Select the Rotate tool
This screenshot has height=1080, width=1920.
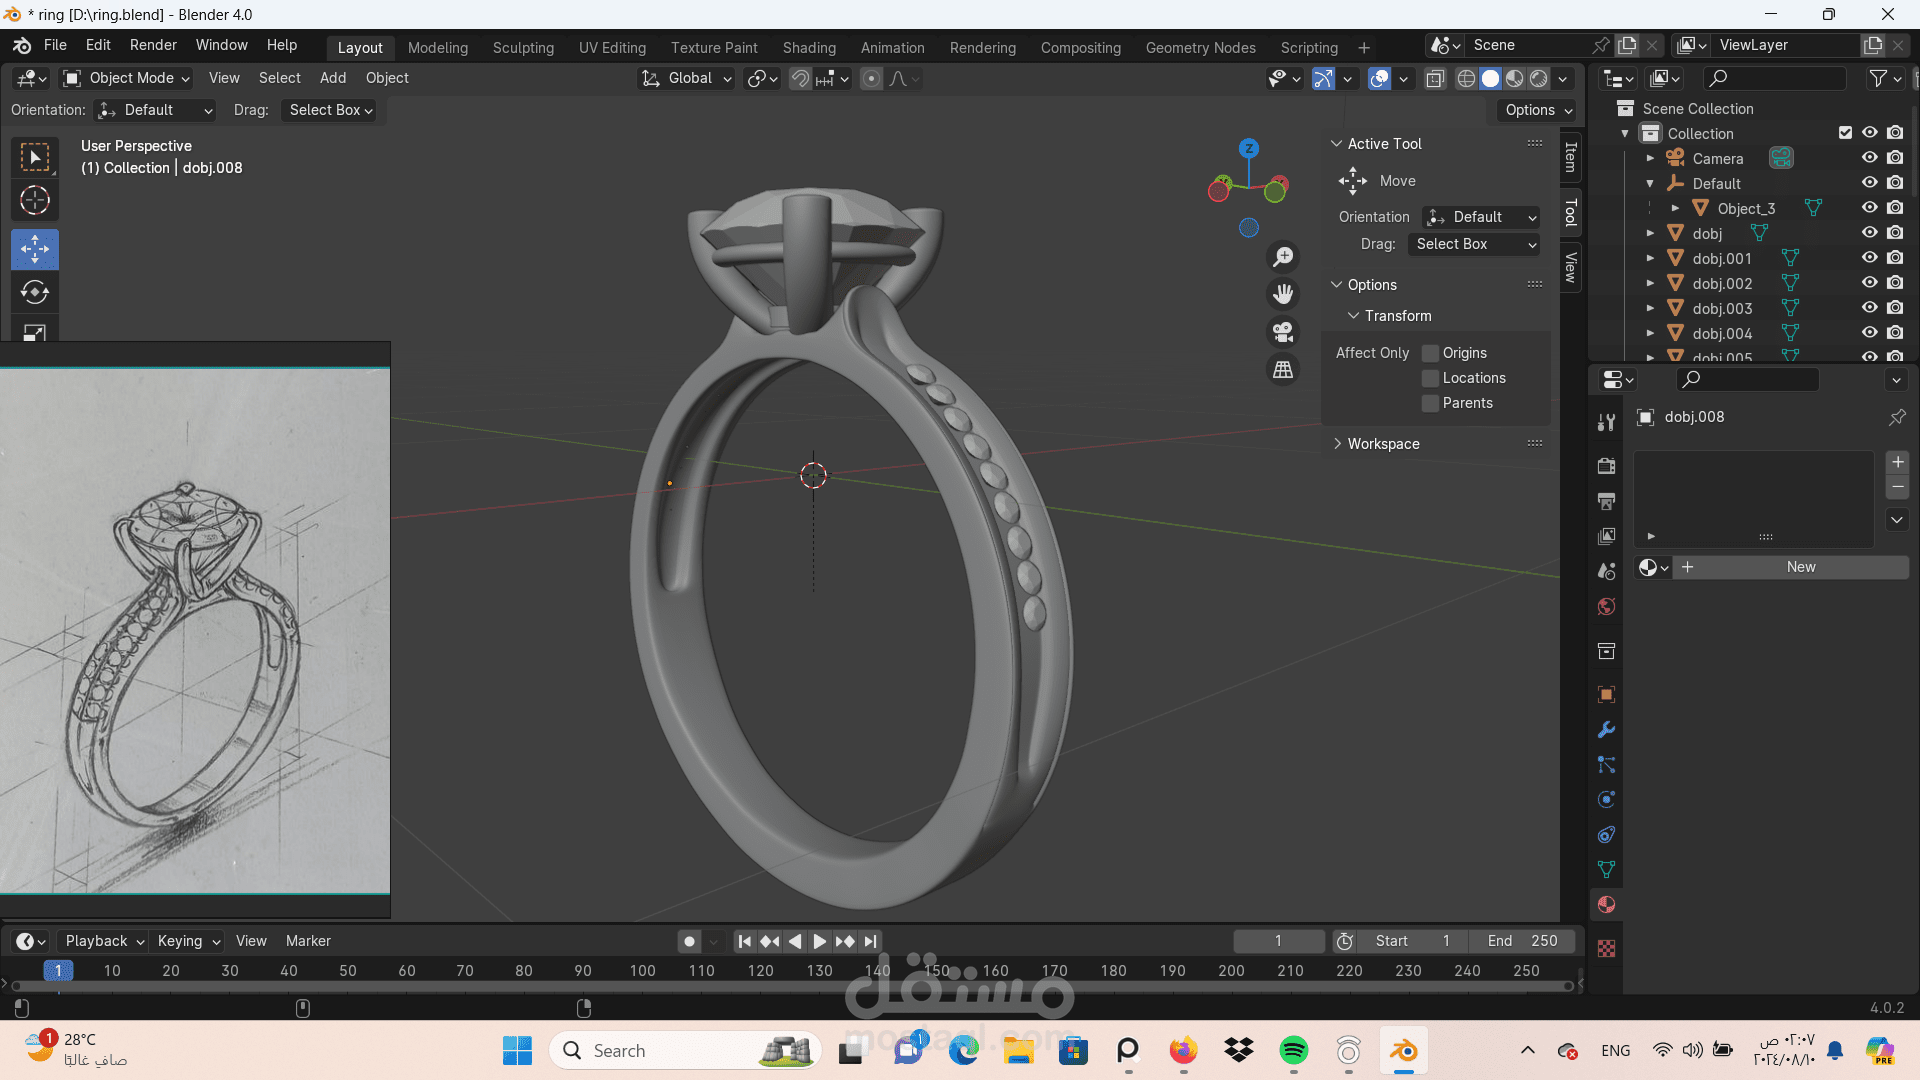point(35,292)
